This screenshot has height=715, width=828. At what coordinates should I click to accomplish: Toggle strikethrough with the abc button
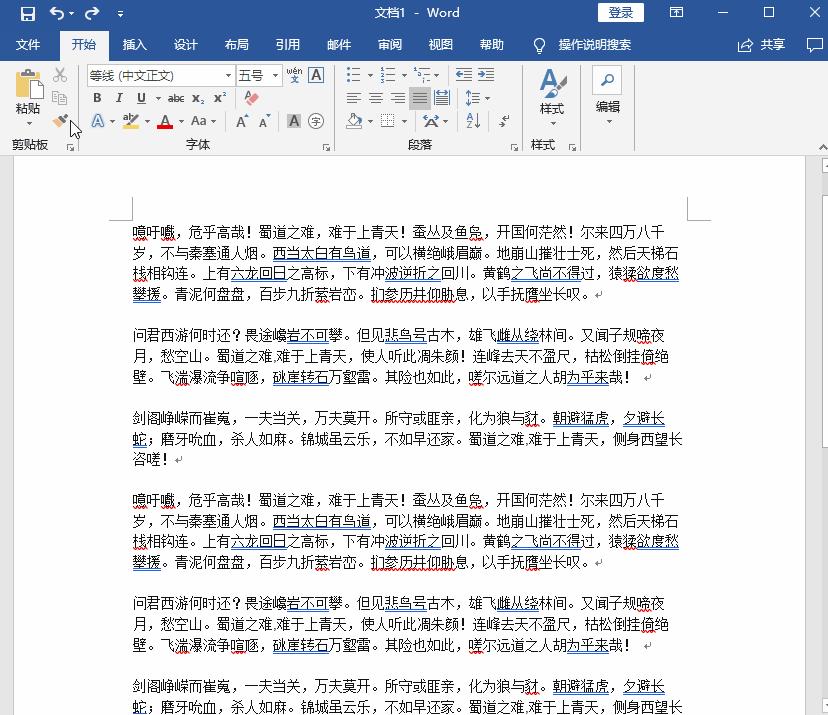[x=176, y=98]
